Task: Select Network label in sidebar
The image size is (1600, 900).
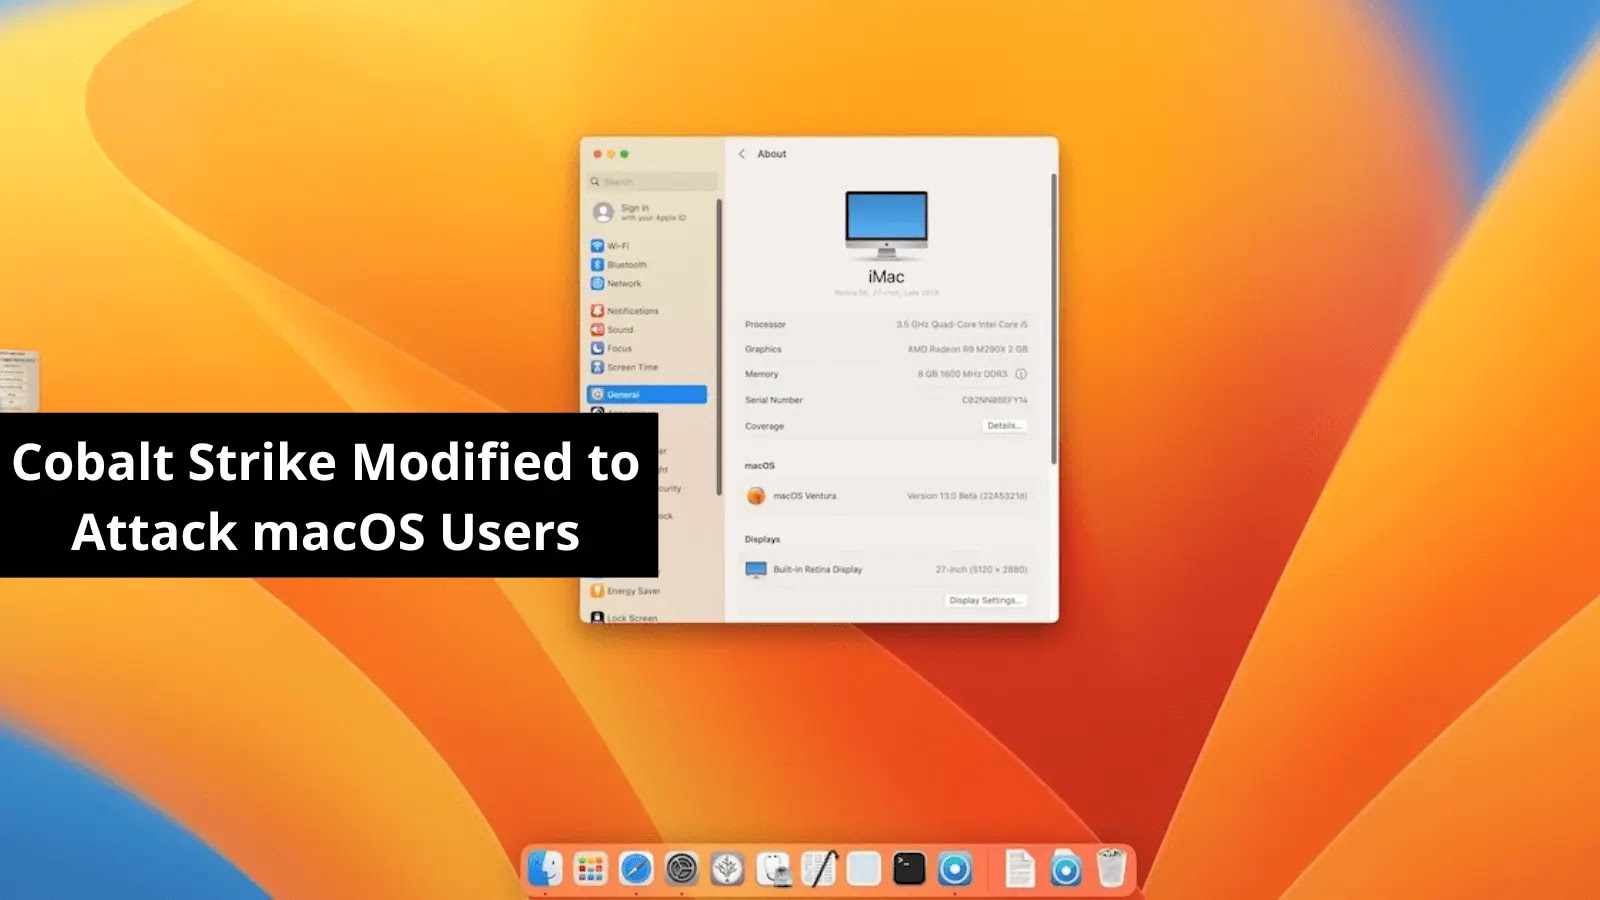Action: pyautogui.click(x=624, y=284)
